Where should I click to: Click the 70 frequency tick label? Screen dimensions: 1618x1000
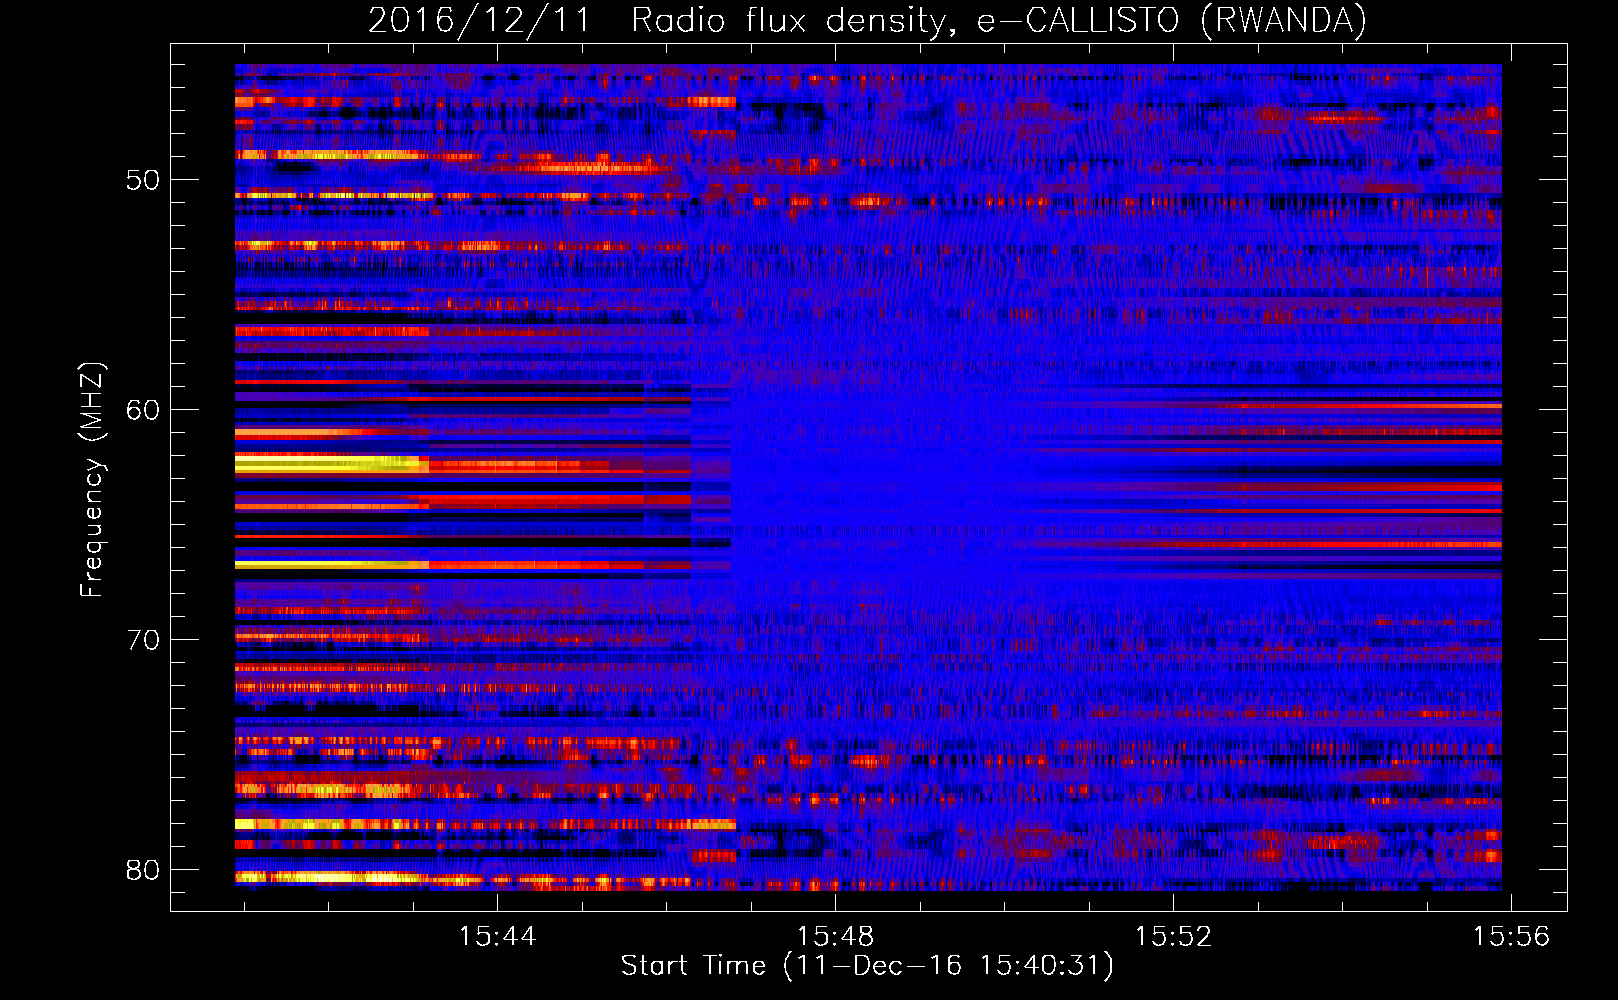coord(143,640)
